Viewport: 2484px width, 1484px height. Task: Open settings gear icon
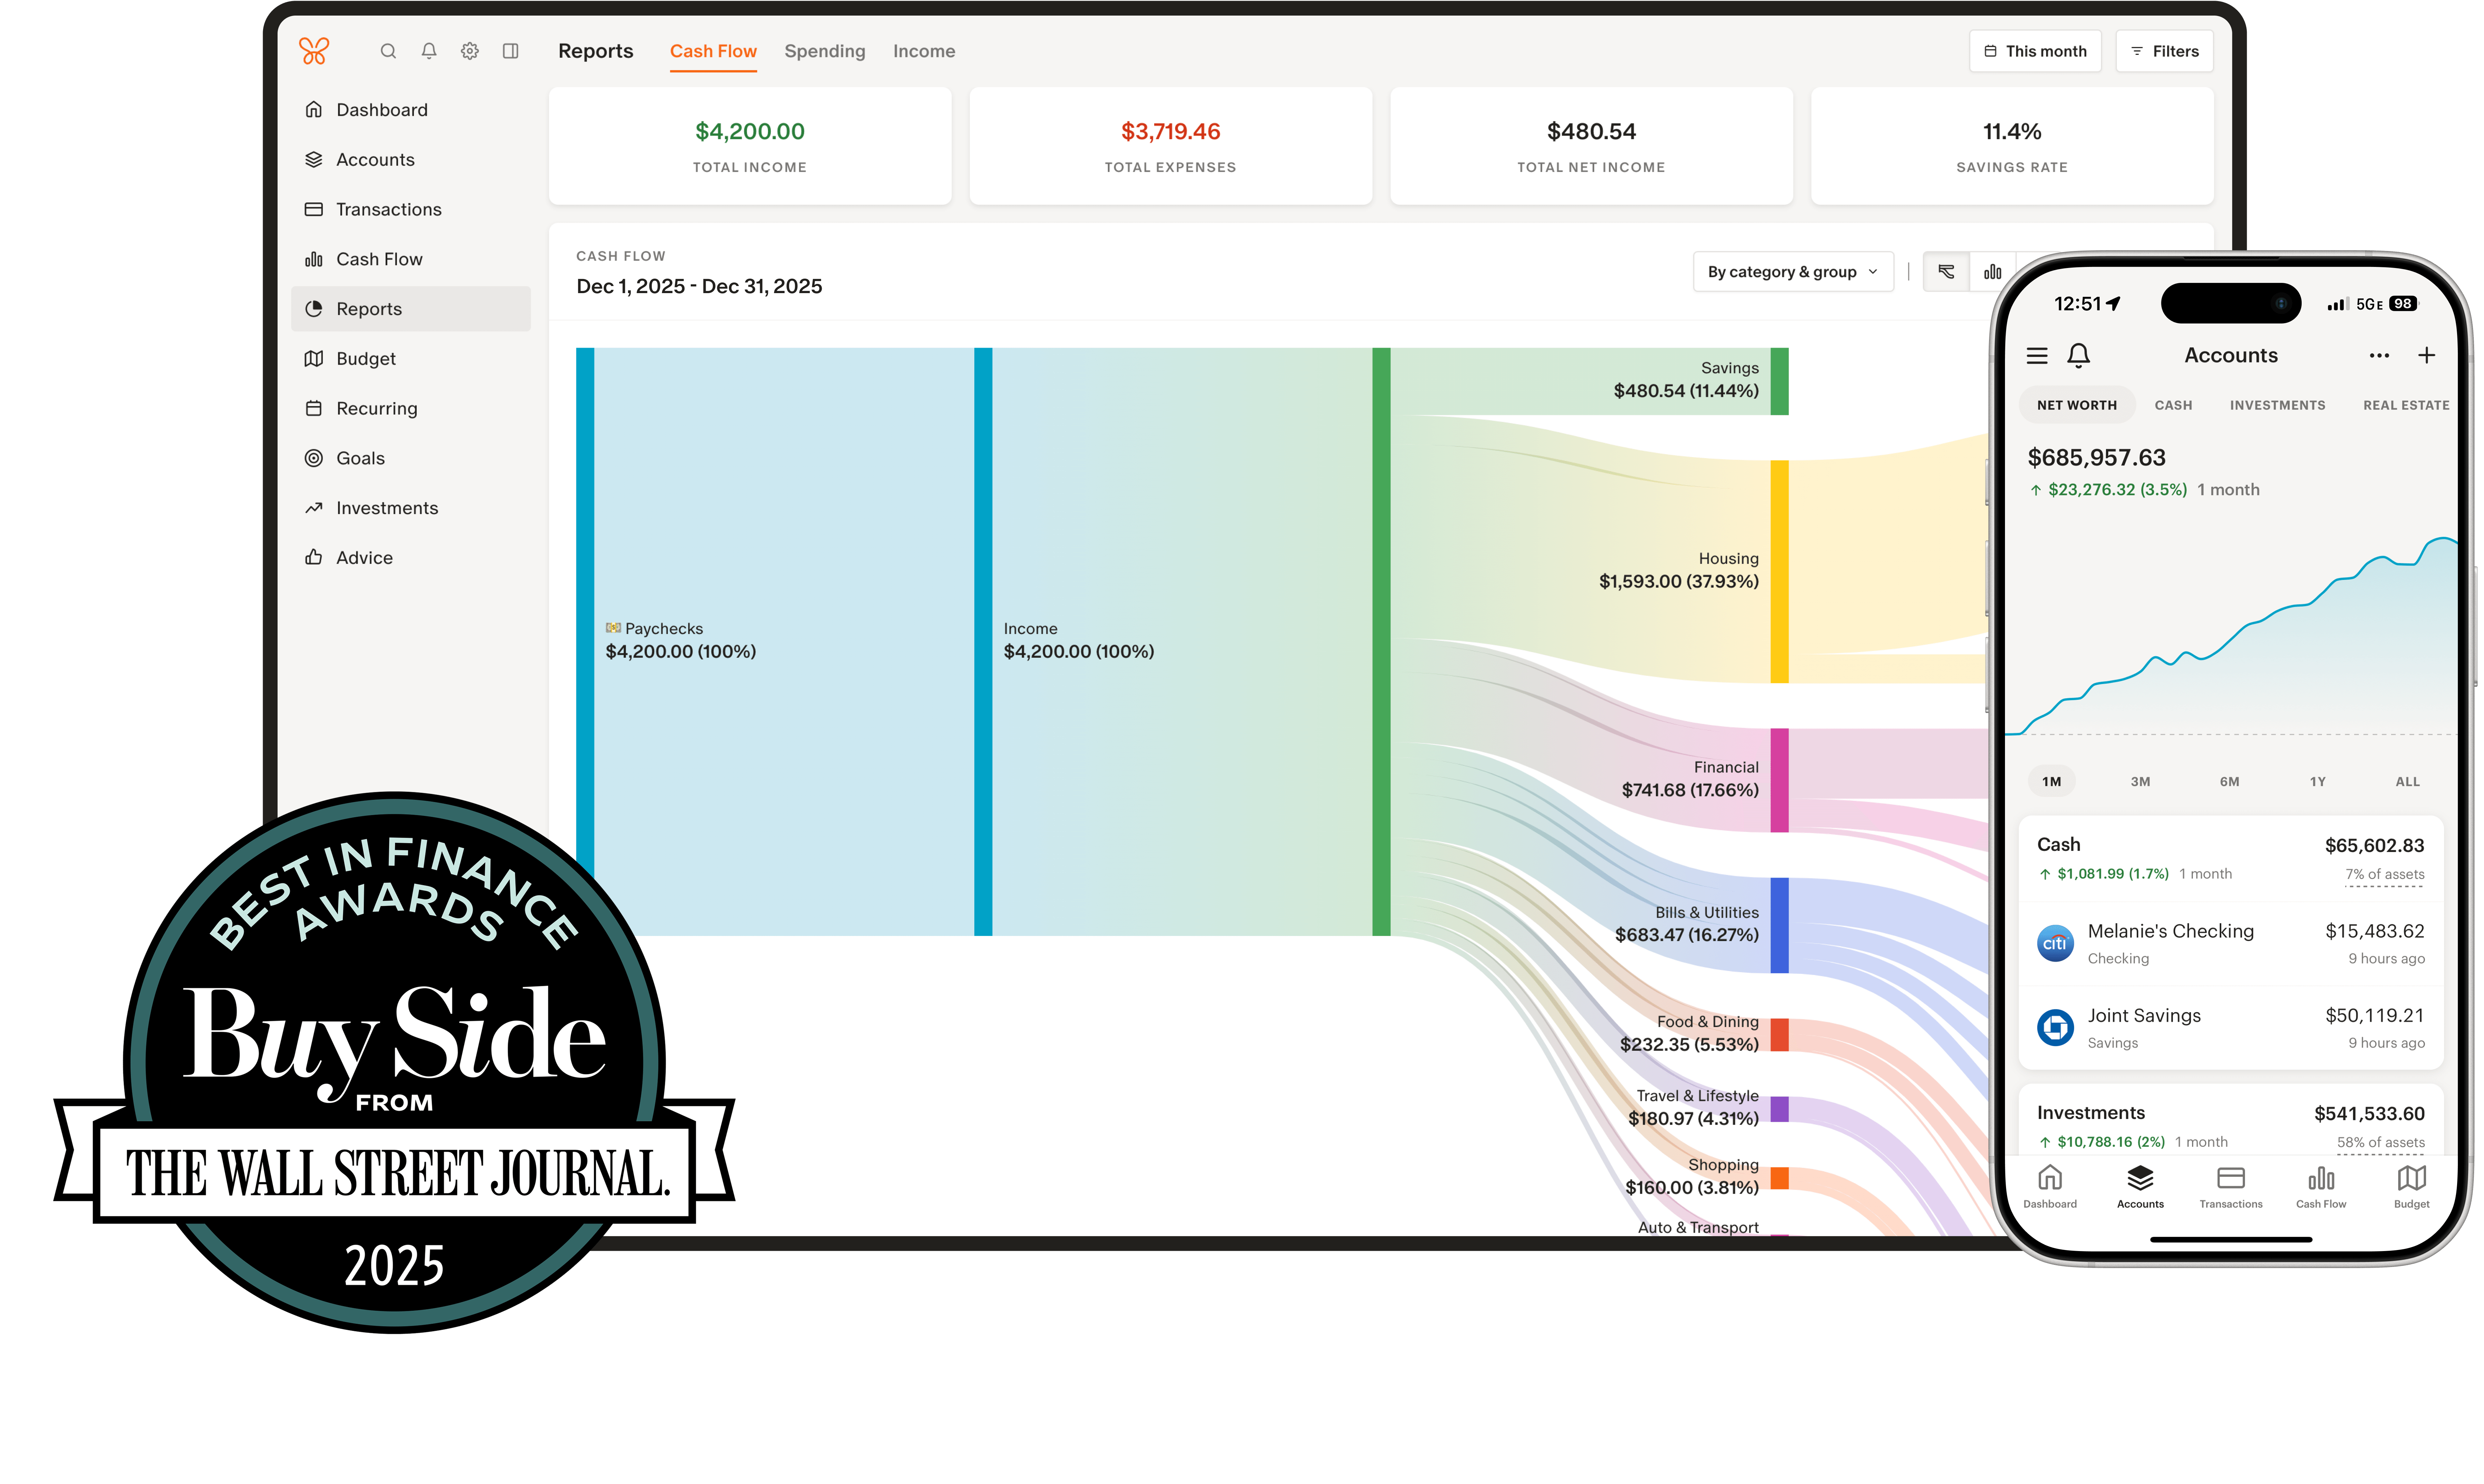[x=470, y=51]
